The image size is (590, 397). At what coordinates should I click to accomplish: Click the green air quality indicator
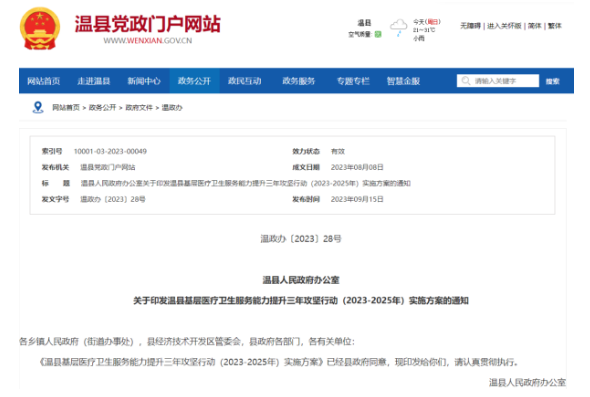(378, 34)
